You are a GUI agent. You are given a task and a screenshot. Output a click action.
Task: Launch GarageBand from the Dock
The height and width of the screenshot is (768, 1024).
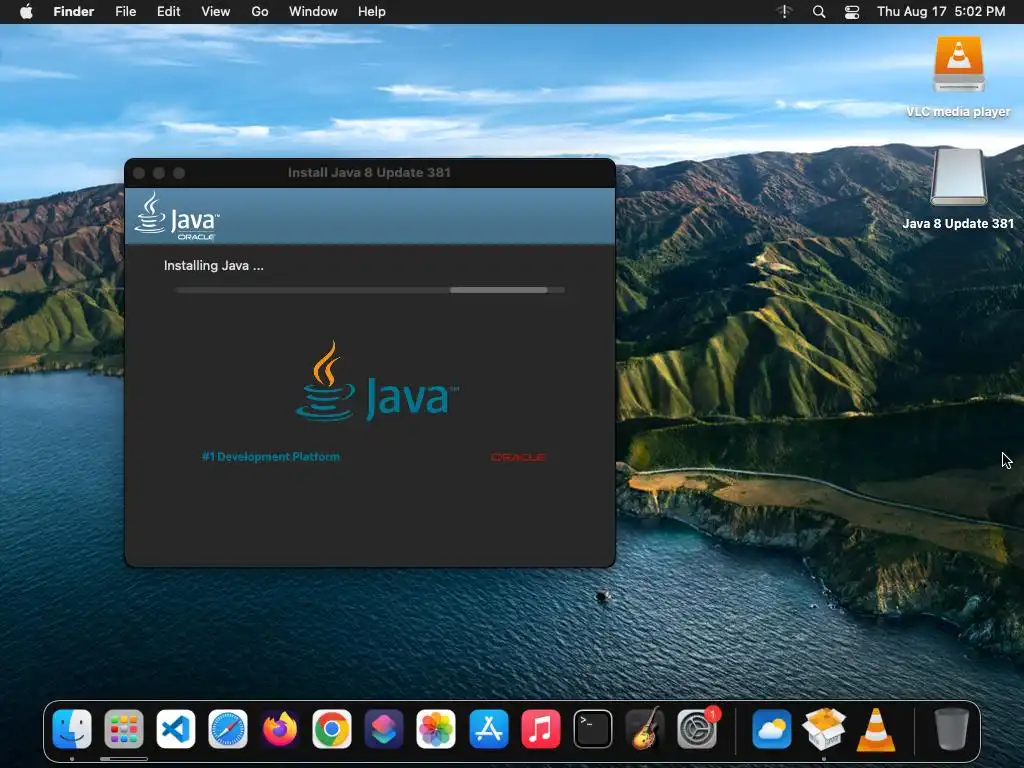click(x=645, y=729)
